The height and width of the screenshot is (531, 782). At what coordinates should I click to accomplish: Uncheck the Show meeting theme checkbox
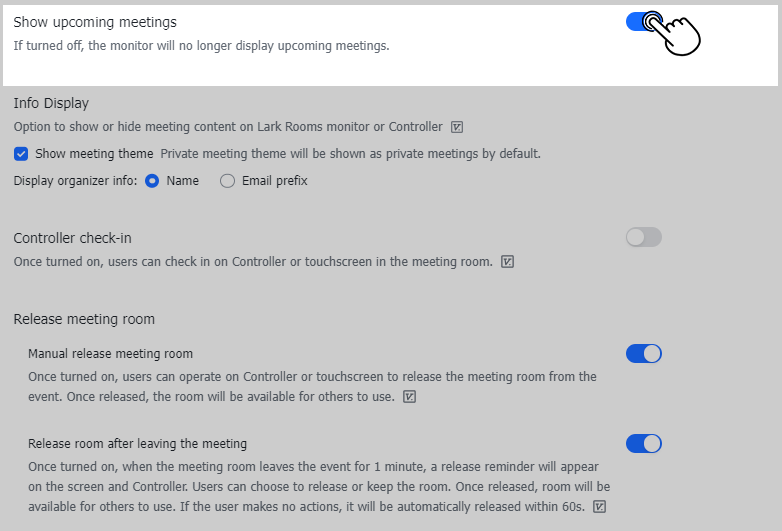pos(21,154)
